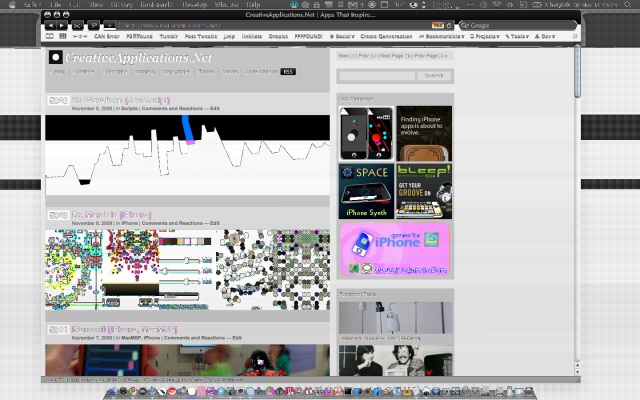
Task: Open the Droplet bookmark
Action: click(x=278, y=36)
